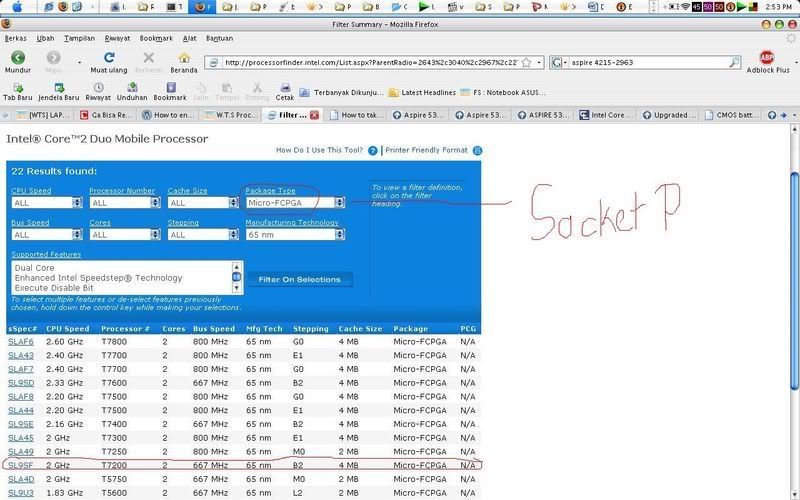Open the Beranda home icon
The width and height of the screenshot is (800, 500).
coord(184,58)
